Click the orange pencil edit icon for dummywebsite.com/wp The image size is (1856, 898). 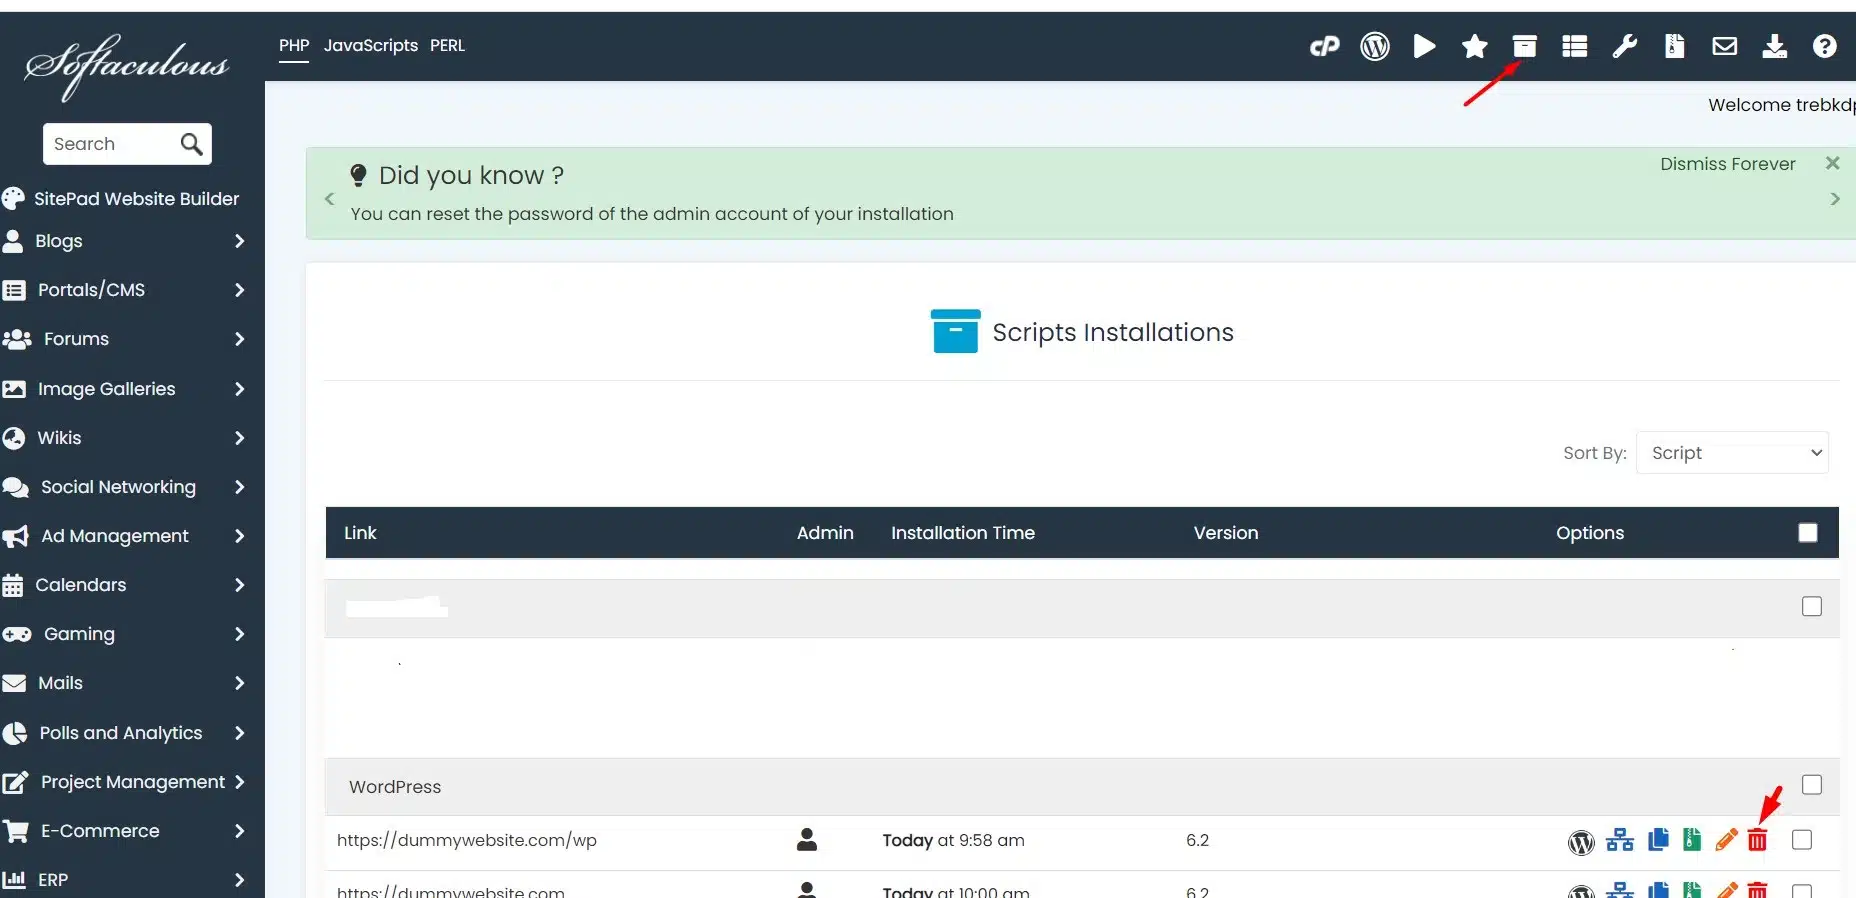point(1726,841)
